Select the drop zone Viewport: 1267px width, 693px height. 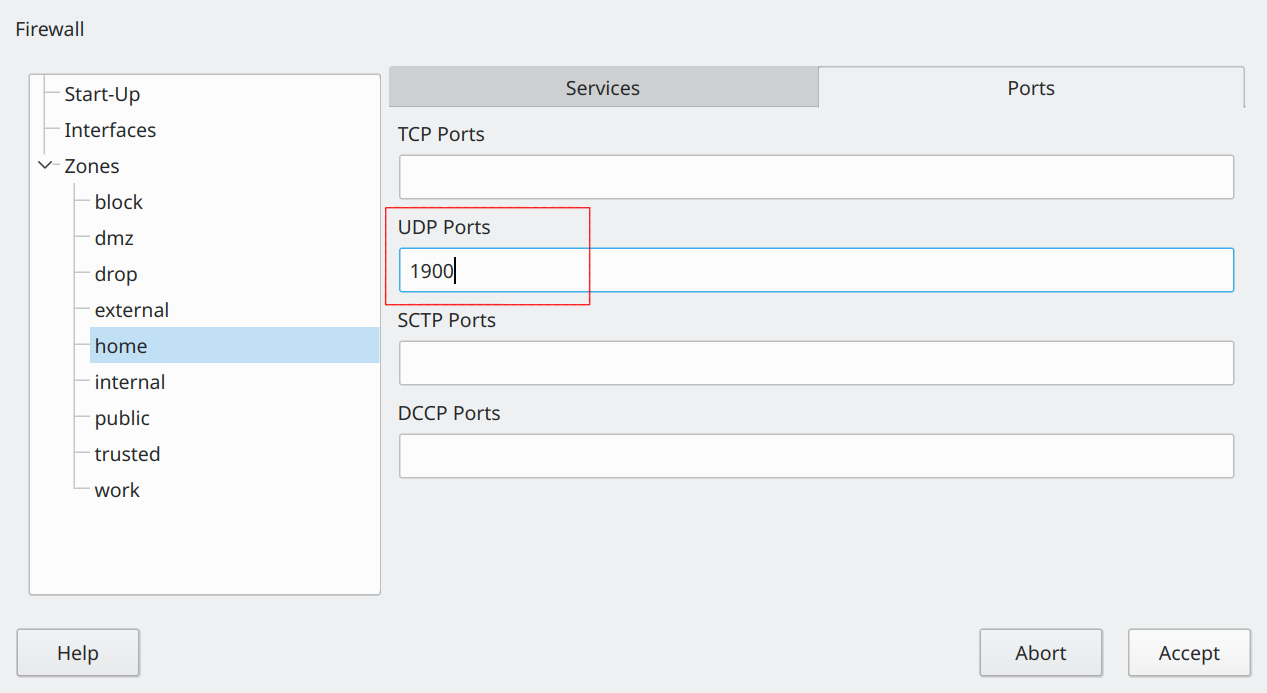point(115,273)
